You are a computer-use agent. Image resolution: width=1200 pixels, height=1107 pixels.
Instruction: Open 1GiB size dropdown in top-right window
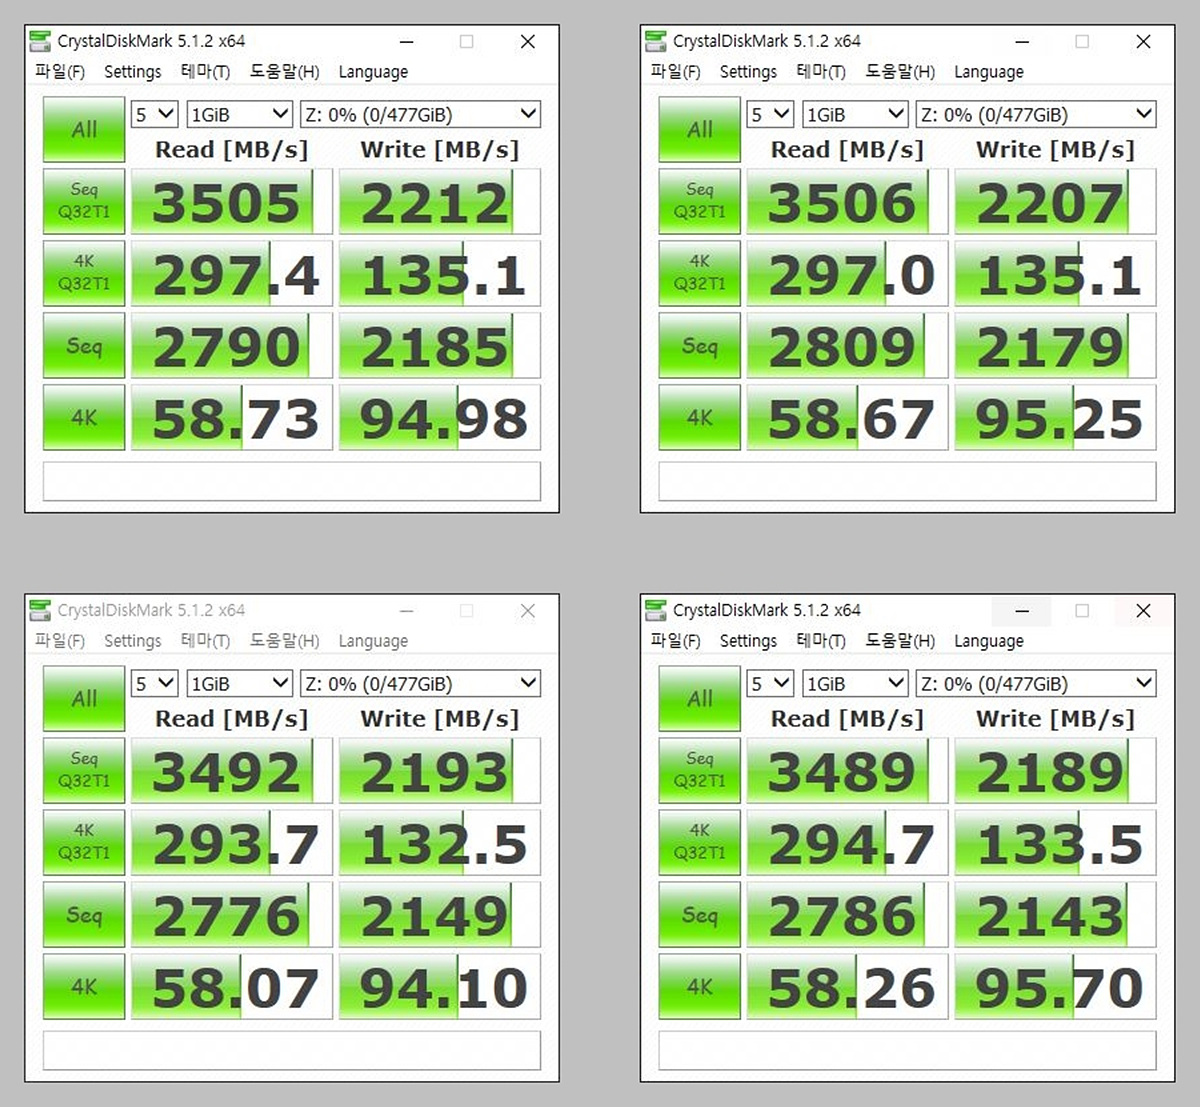tap(855, 114)
